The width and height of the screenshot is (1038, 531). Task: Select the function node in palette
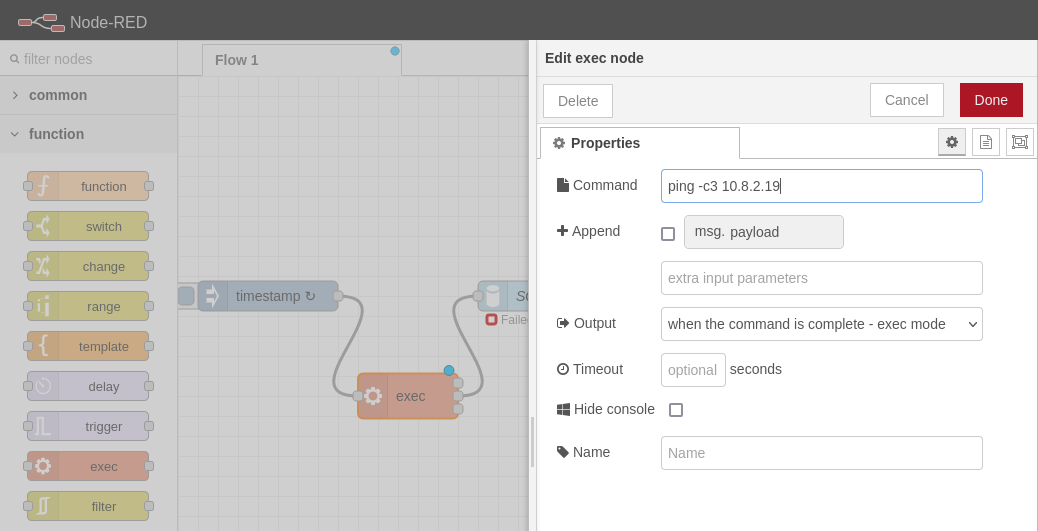click(88, 186)
